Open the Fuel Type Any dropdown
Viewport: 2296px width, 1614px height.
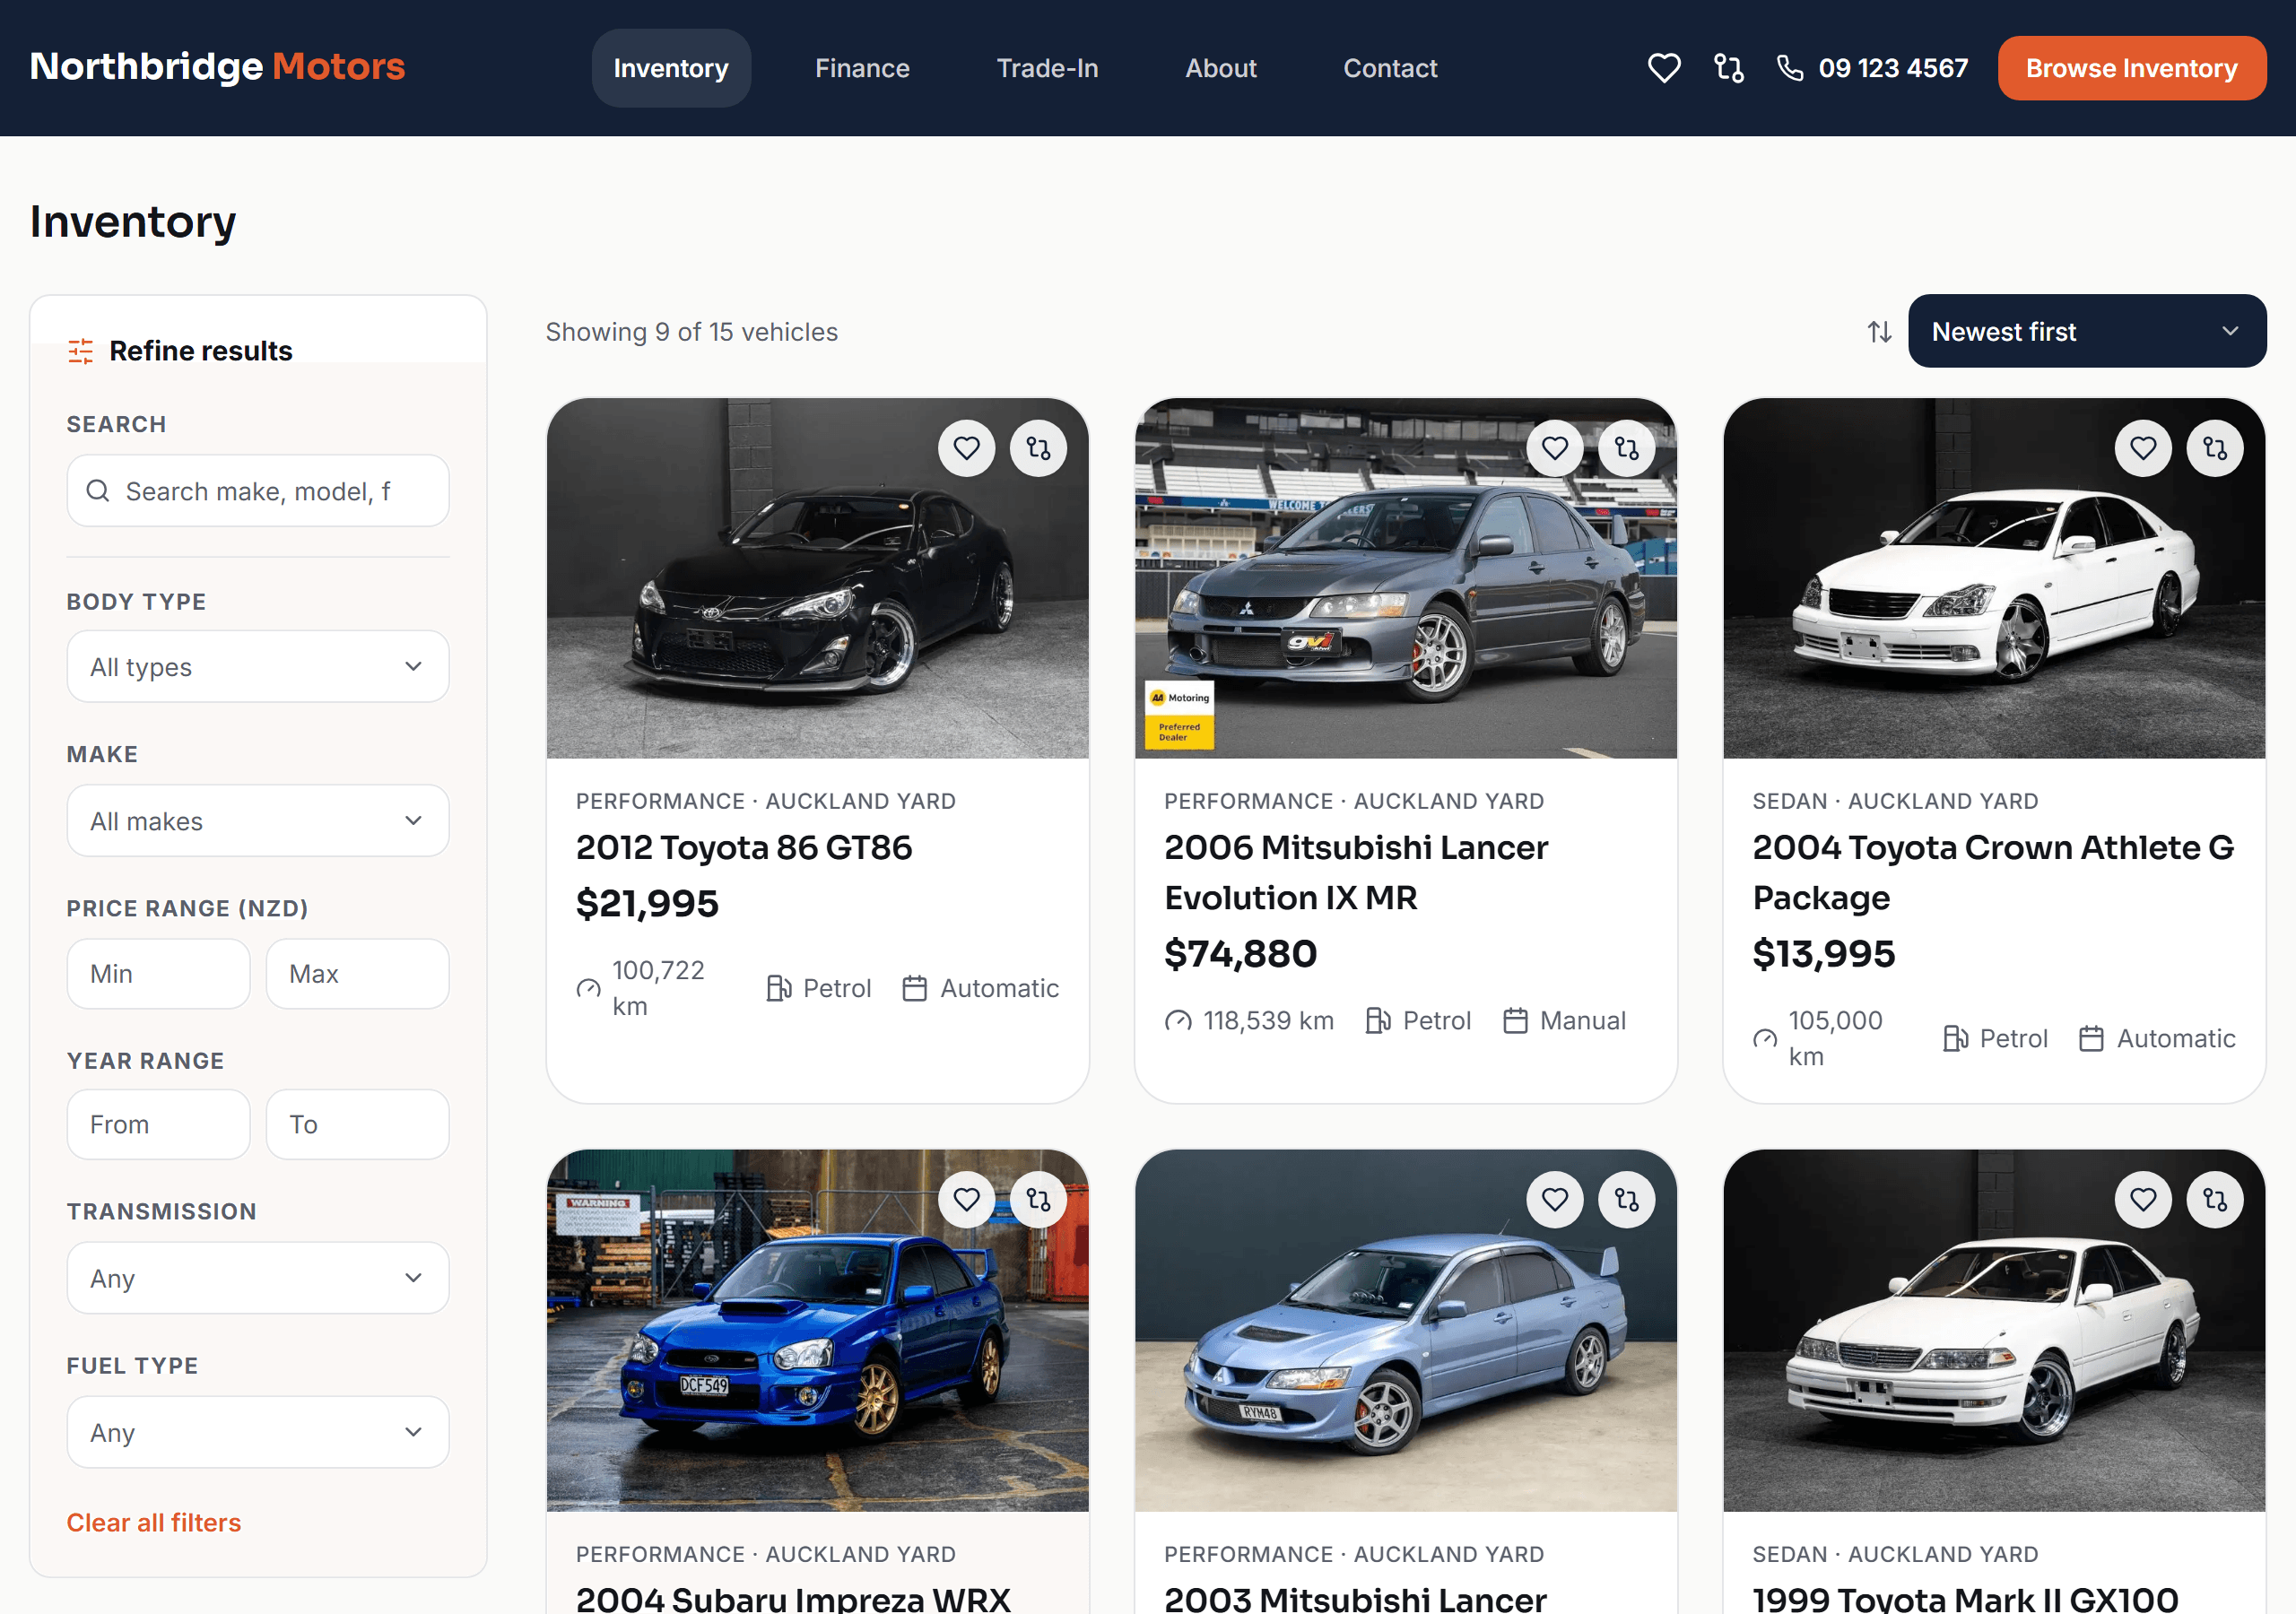tap(258, 1432)
